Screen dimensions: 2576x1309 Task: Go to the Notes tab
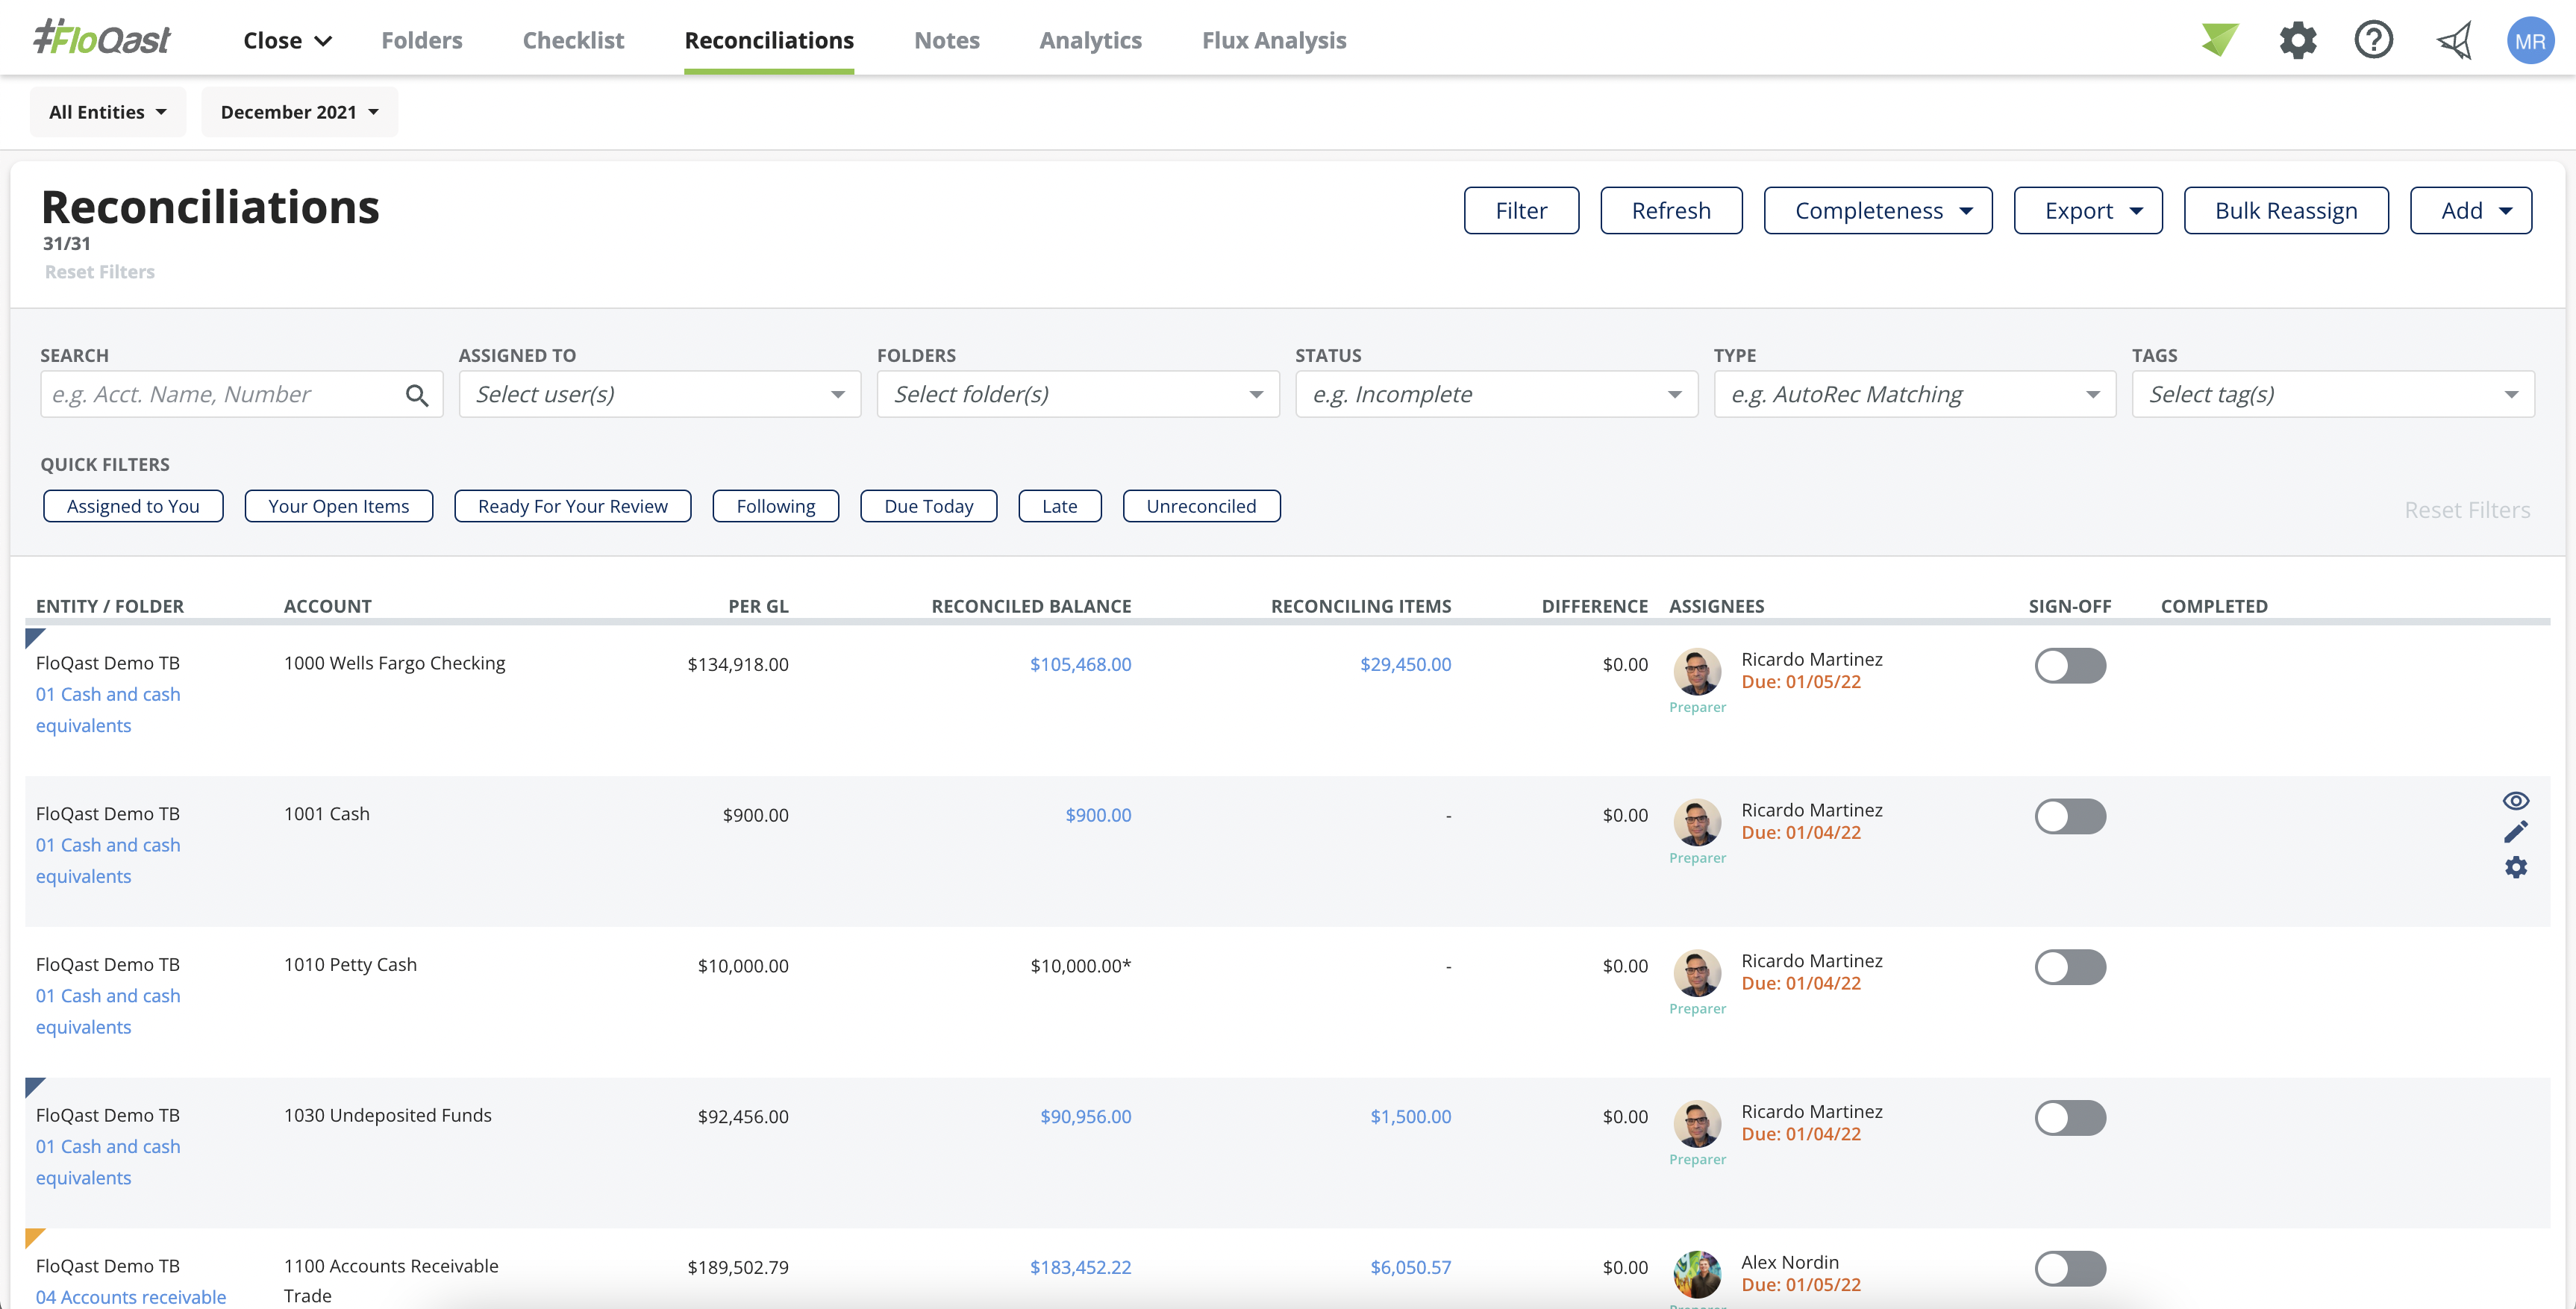tap(946, 40)
